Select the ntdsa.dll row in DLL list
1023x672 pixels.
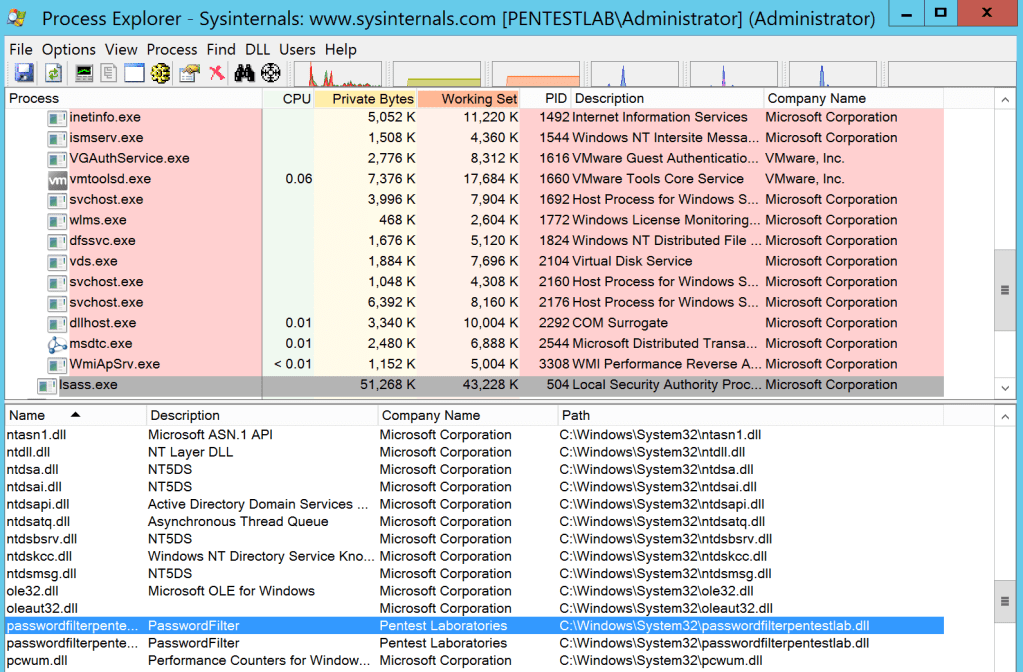coord(32,470)
